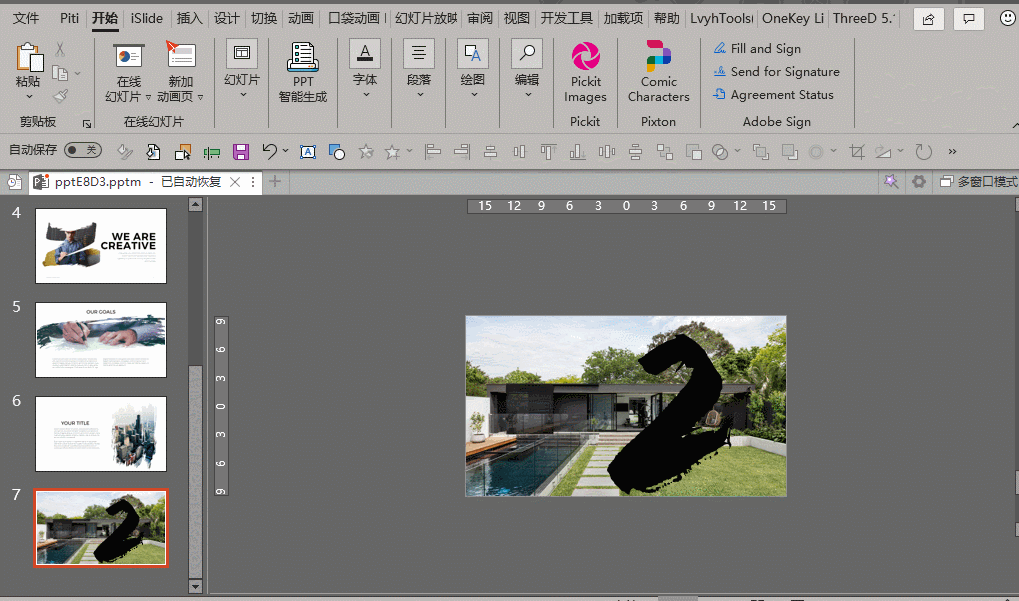Screen dimensions: 1019x601
Task: Click the Copy icon in clipboard group
Action: pos(60,73)
